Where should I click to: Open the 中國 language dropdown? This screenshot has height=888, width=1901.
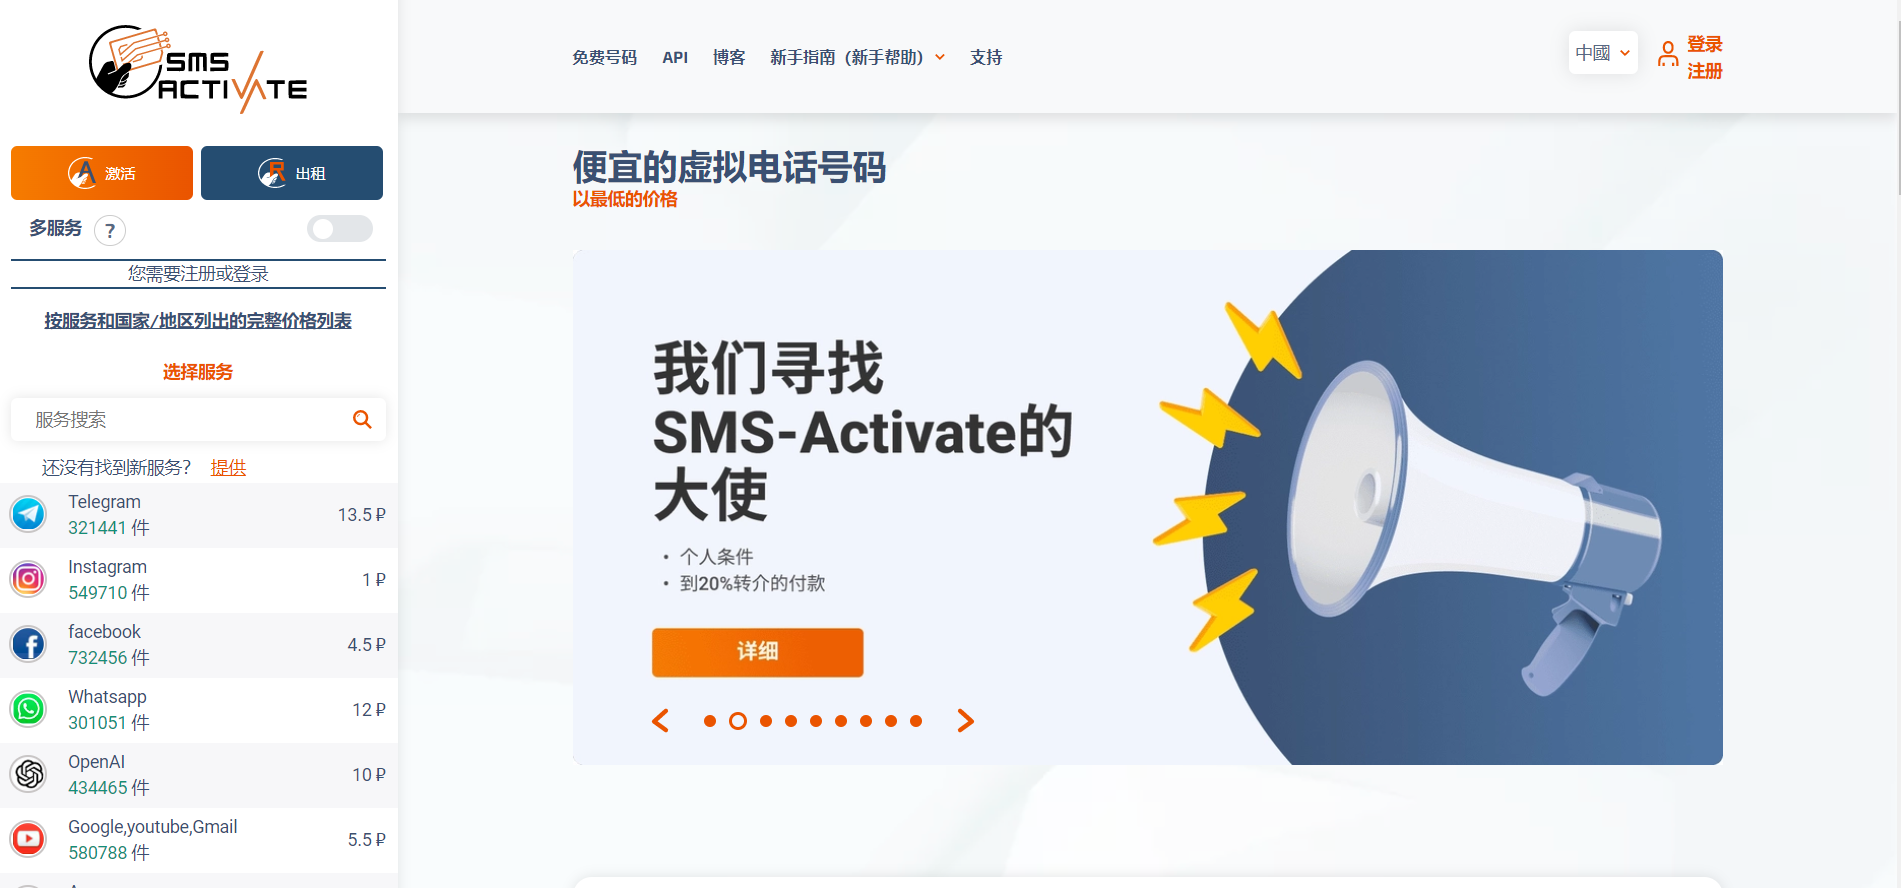click(x=1603, y=53)
